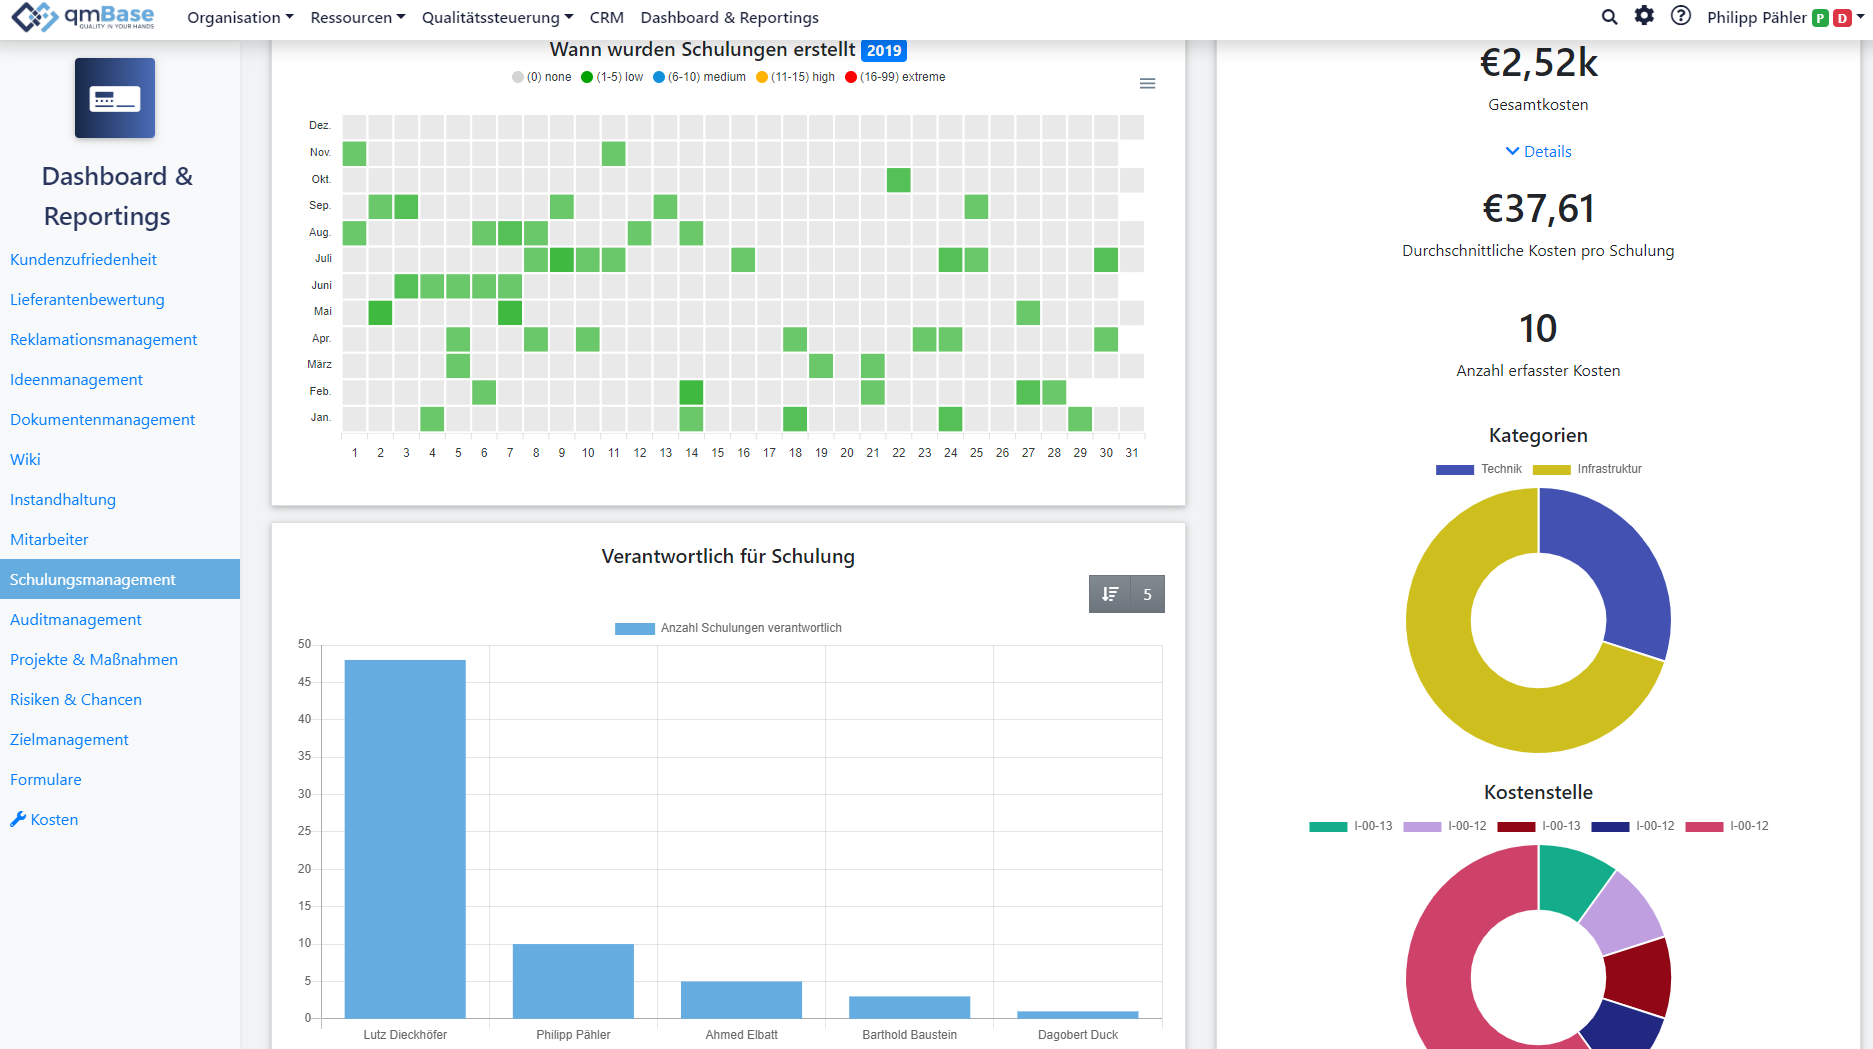Open Dashboard & Reportings in top navigation
The width and height of the screenshot is (1873, 1049).
[x=729, y=18]
